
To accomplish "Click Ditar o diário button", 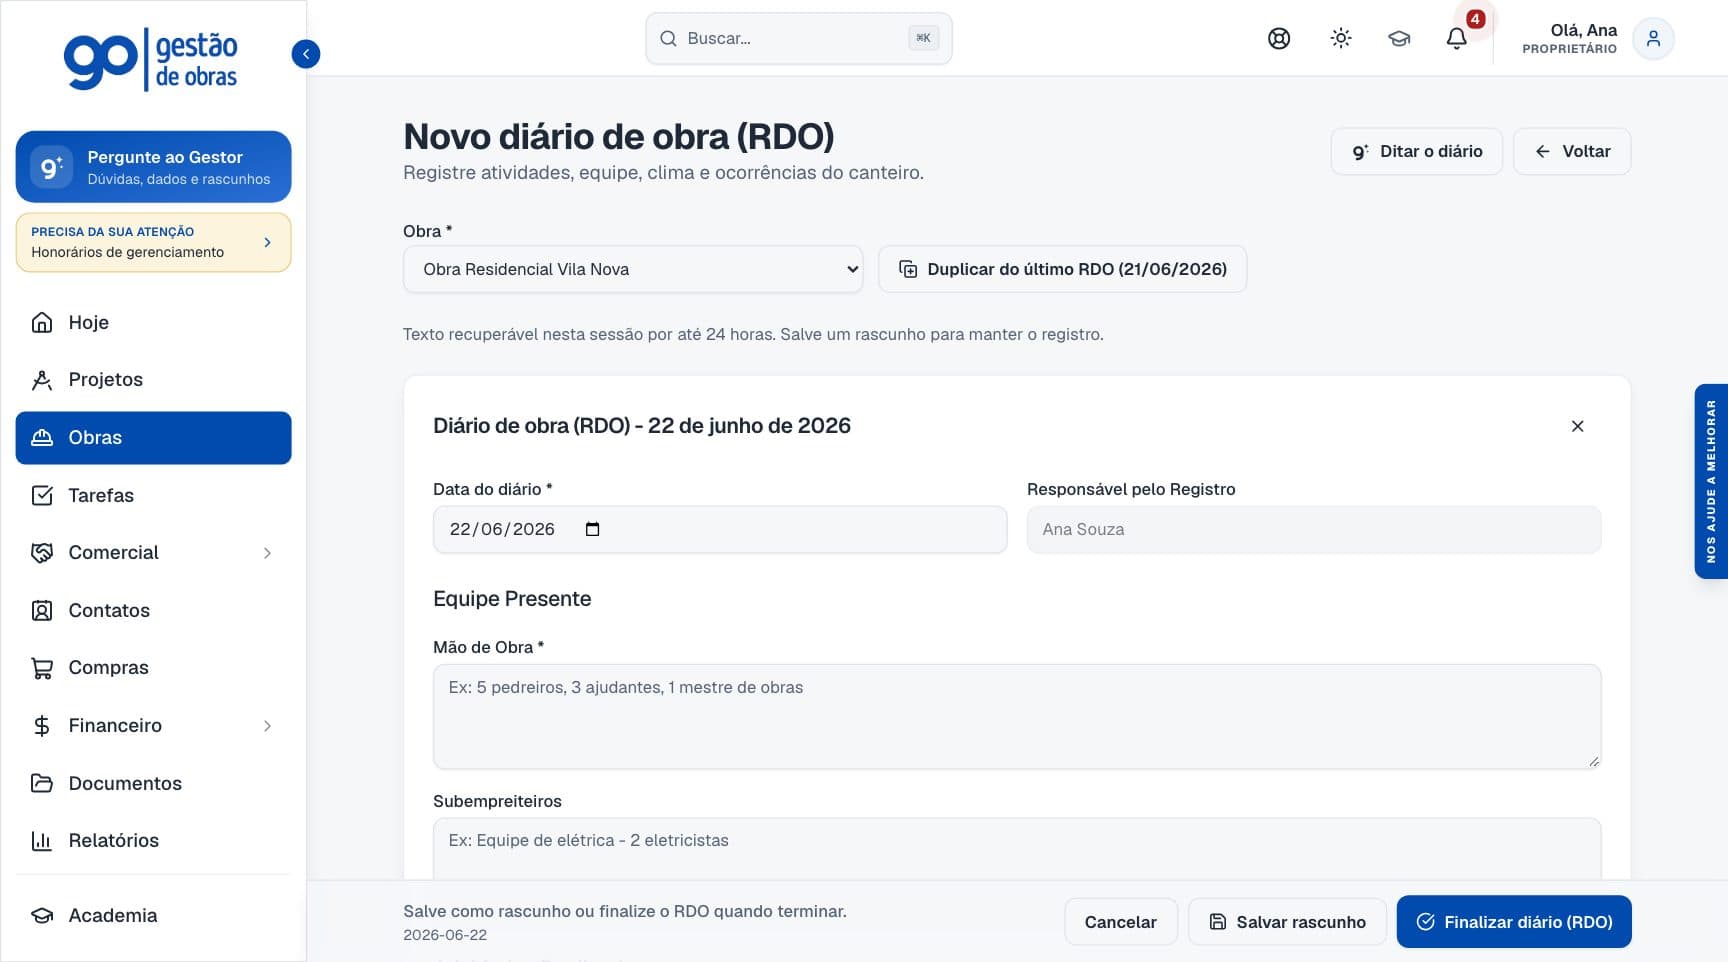I will pos(1416,151).
